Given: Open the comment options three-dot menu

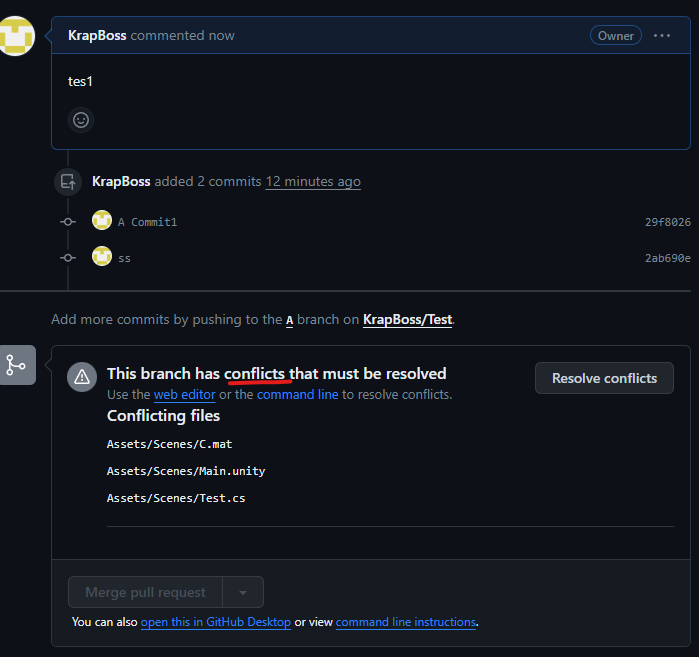Looking at the screenshot, I should click(x=662, y=36).
